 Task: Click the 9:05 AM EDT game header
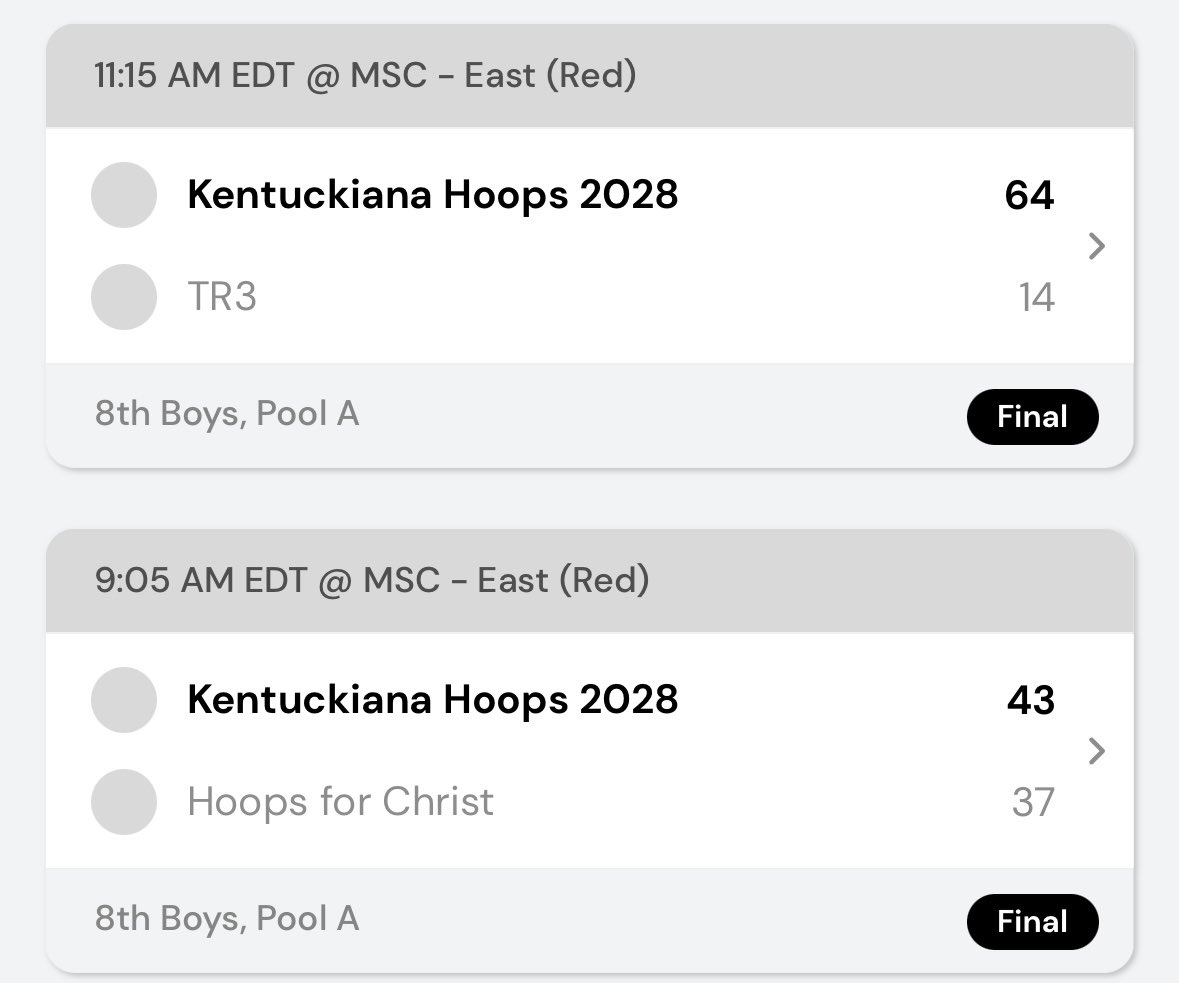click(x=372, y=581)
